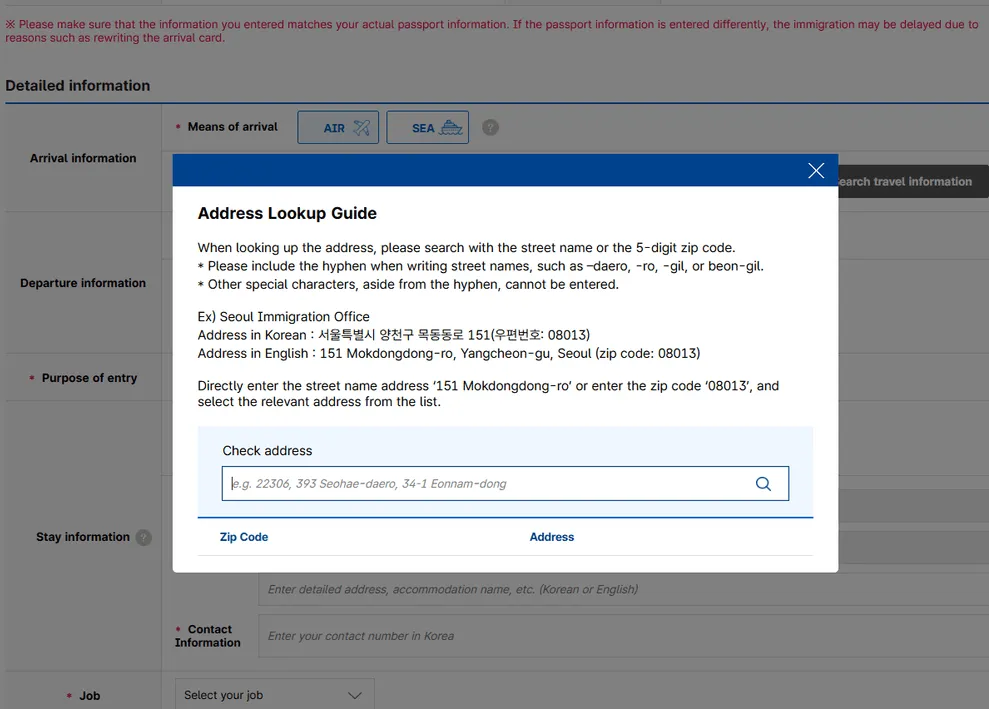Open the Select your job dropdown
Viewport: 989px width, 709px height.
[274, 694]
